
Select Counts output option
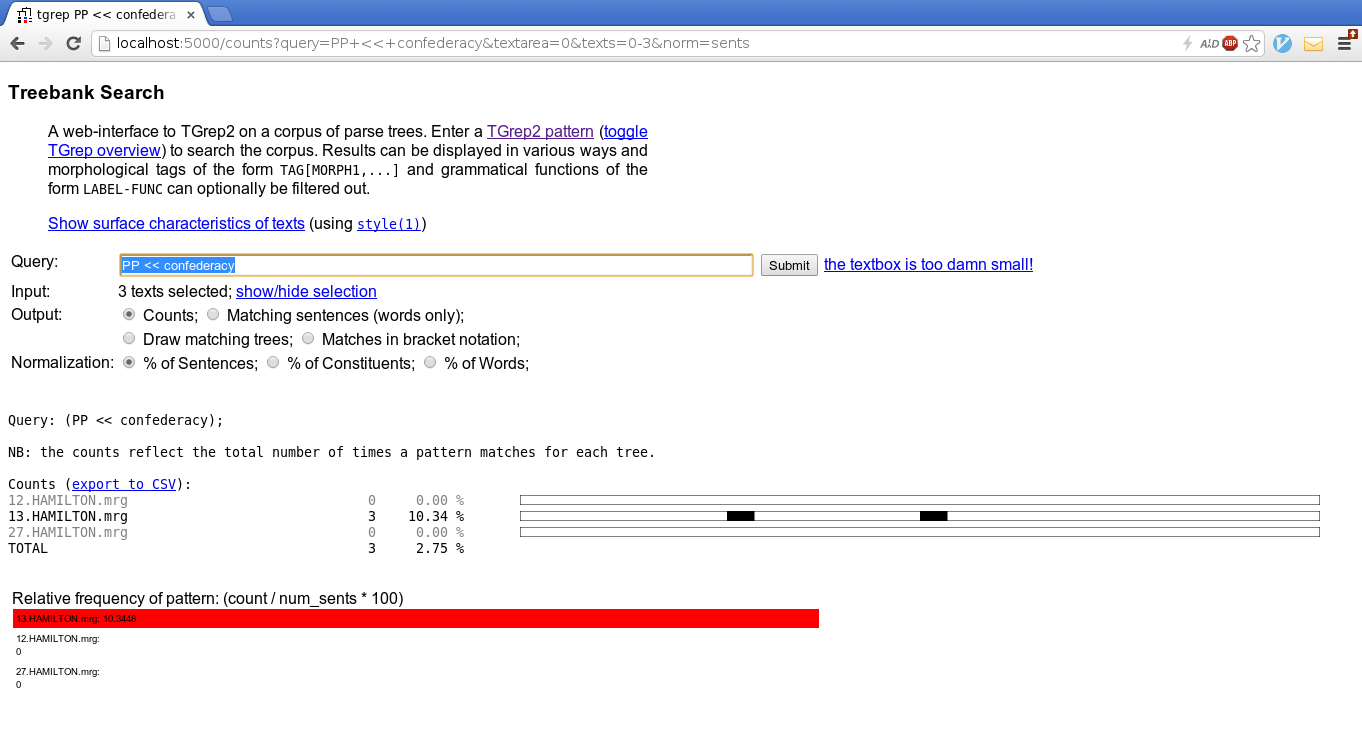click(129, 314)
